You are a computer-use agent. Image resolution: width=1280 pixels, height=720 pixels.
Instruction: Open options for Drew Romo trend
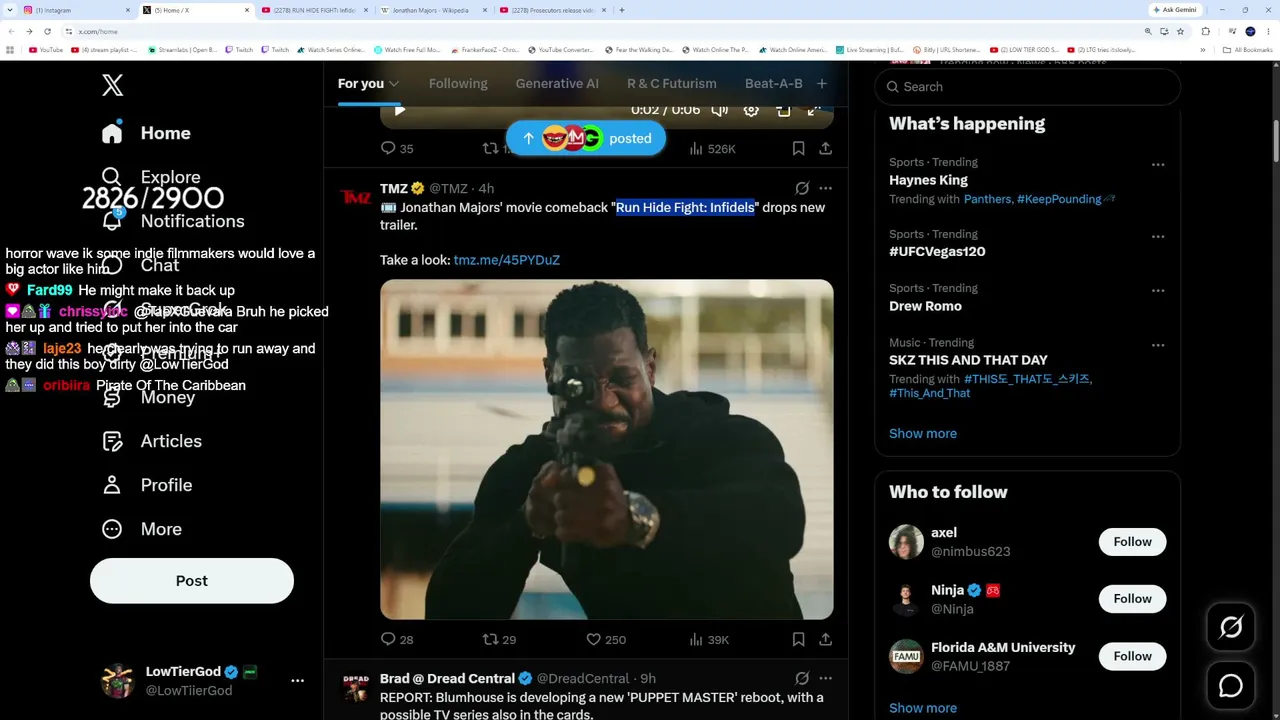1158,291
